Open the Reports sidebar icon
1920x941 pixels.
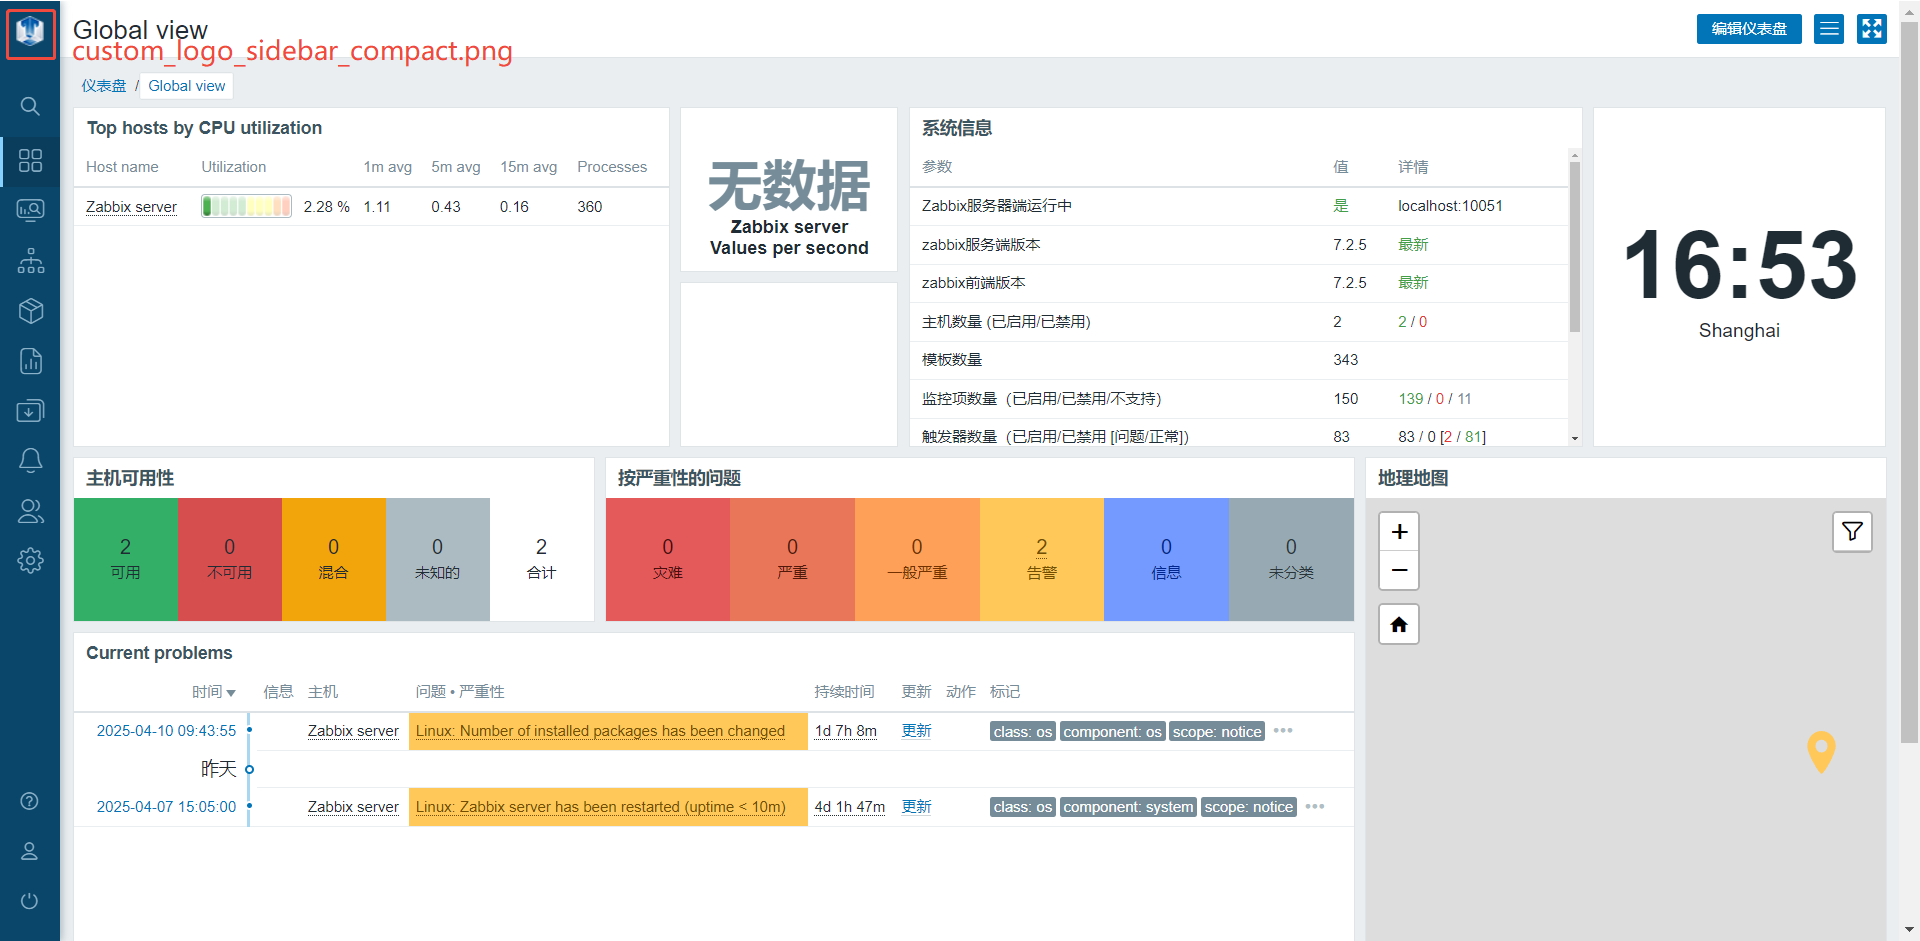tap(30, 361)
